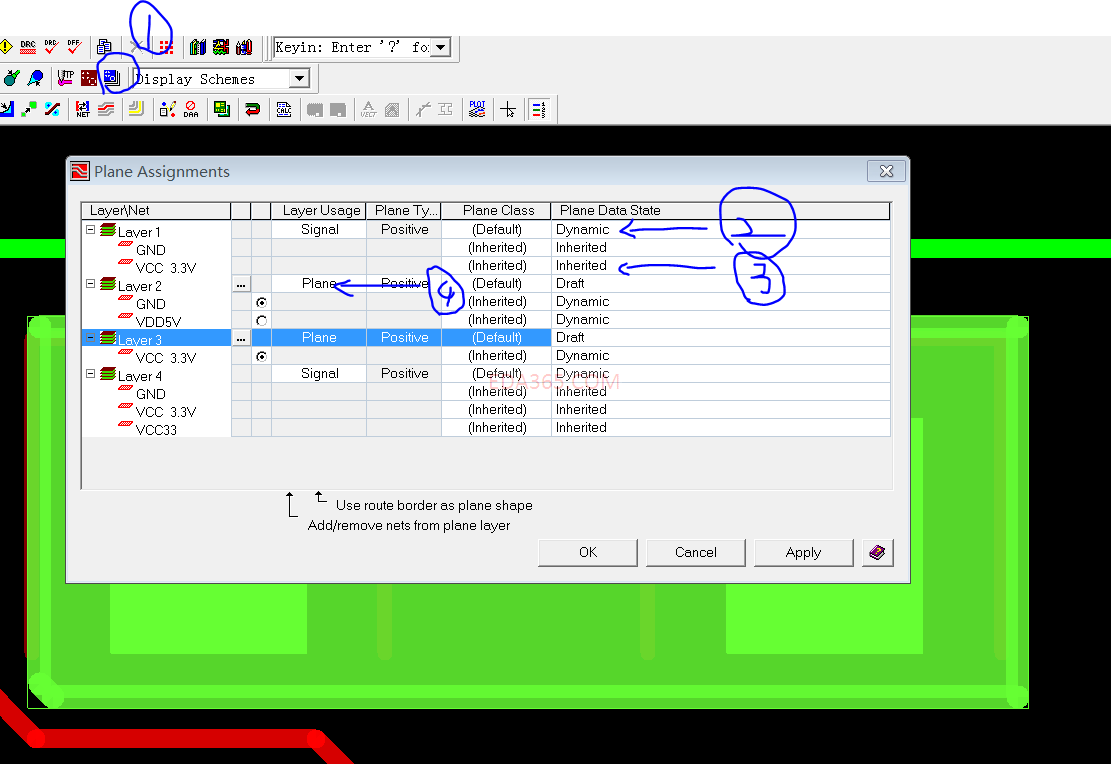Click Layer 2 Draft data state cell
Image resolution: width=1111 pixels, height=764 pixels.
click(x=721, y=283)
